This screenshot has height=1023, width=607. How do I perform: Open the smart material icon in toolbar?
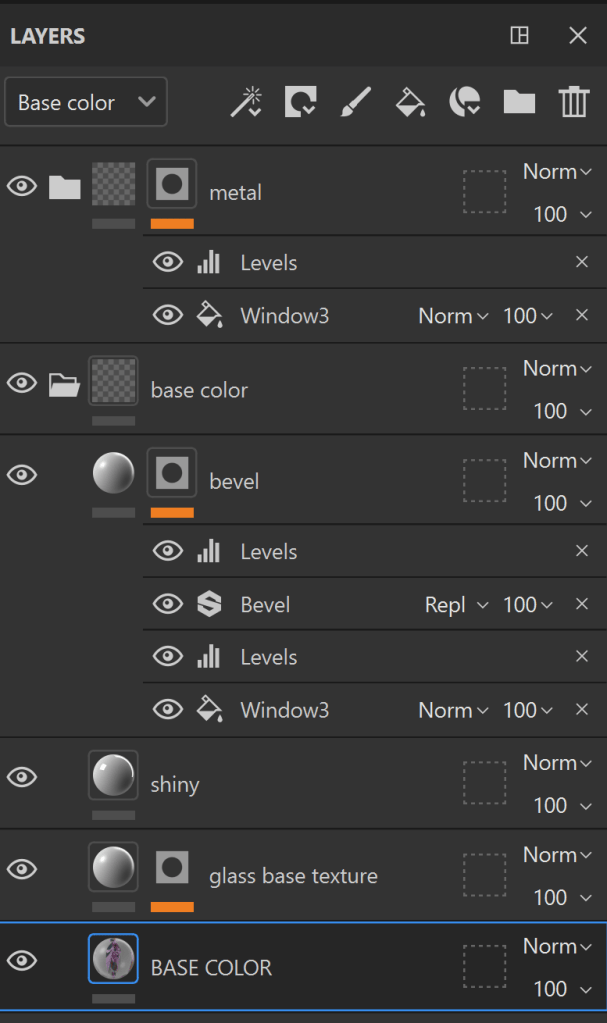464,102
